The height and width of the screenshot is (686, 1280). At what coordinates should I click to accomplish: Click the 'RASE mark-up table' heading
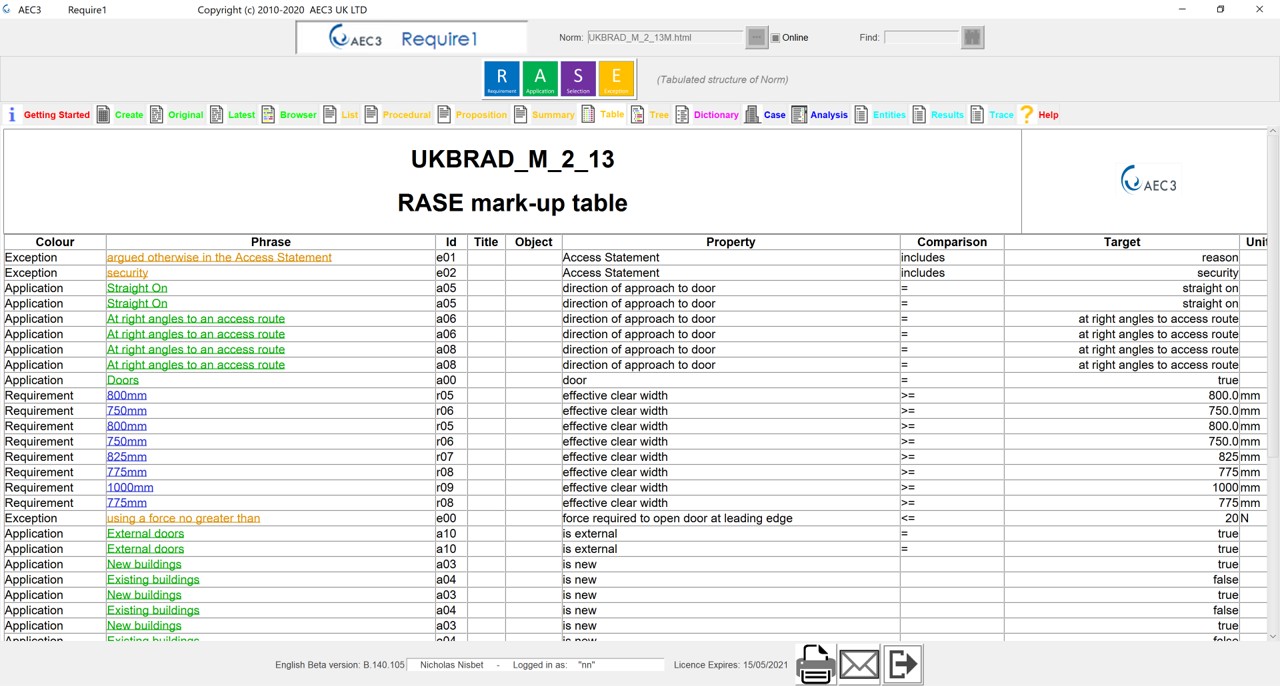(x=512, y=203)
